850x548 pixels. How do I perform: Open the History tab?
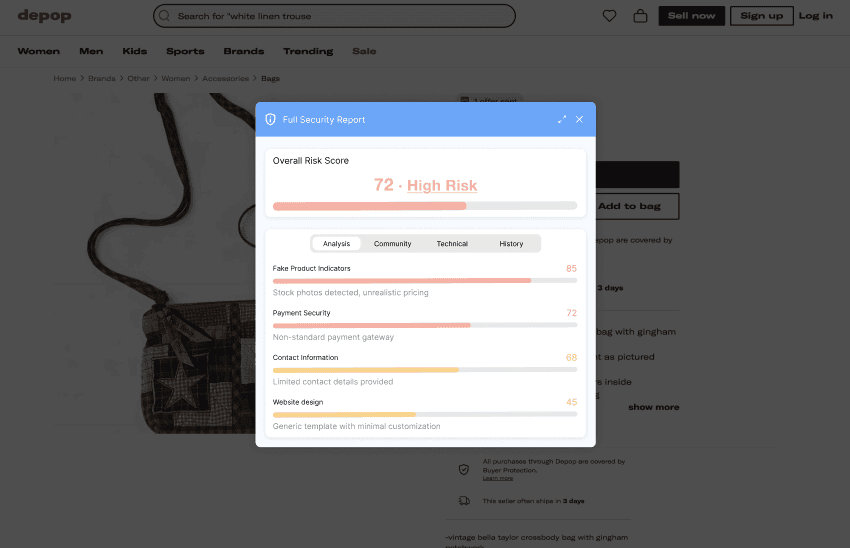point(511,244)
